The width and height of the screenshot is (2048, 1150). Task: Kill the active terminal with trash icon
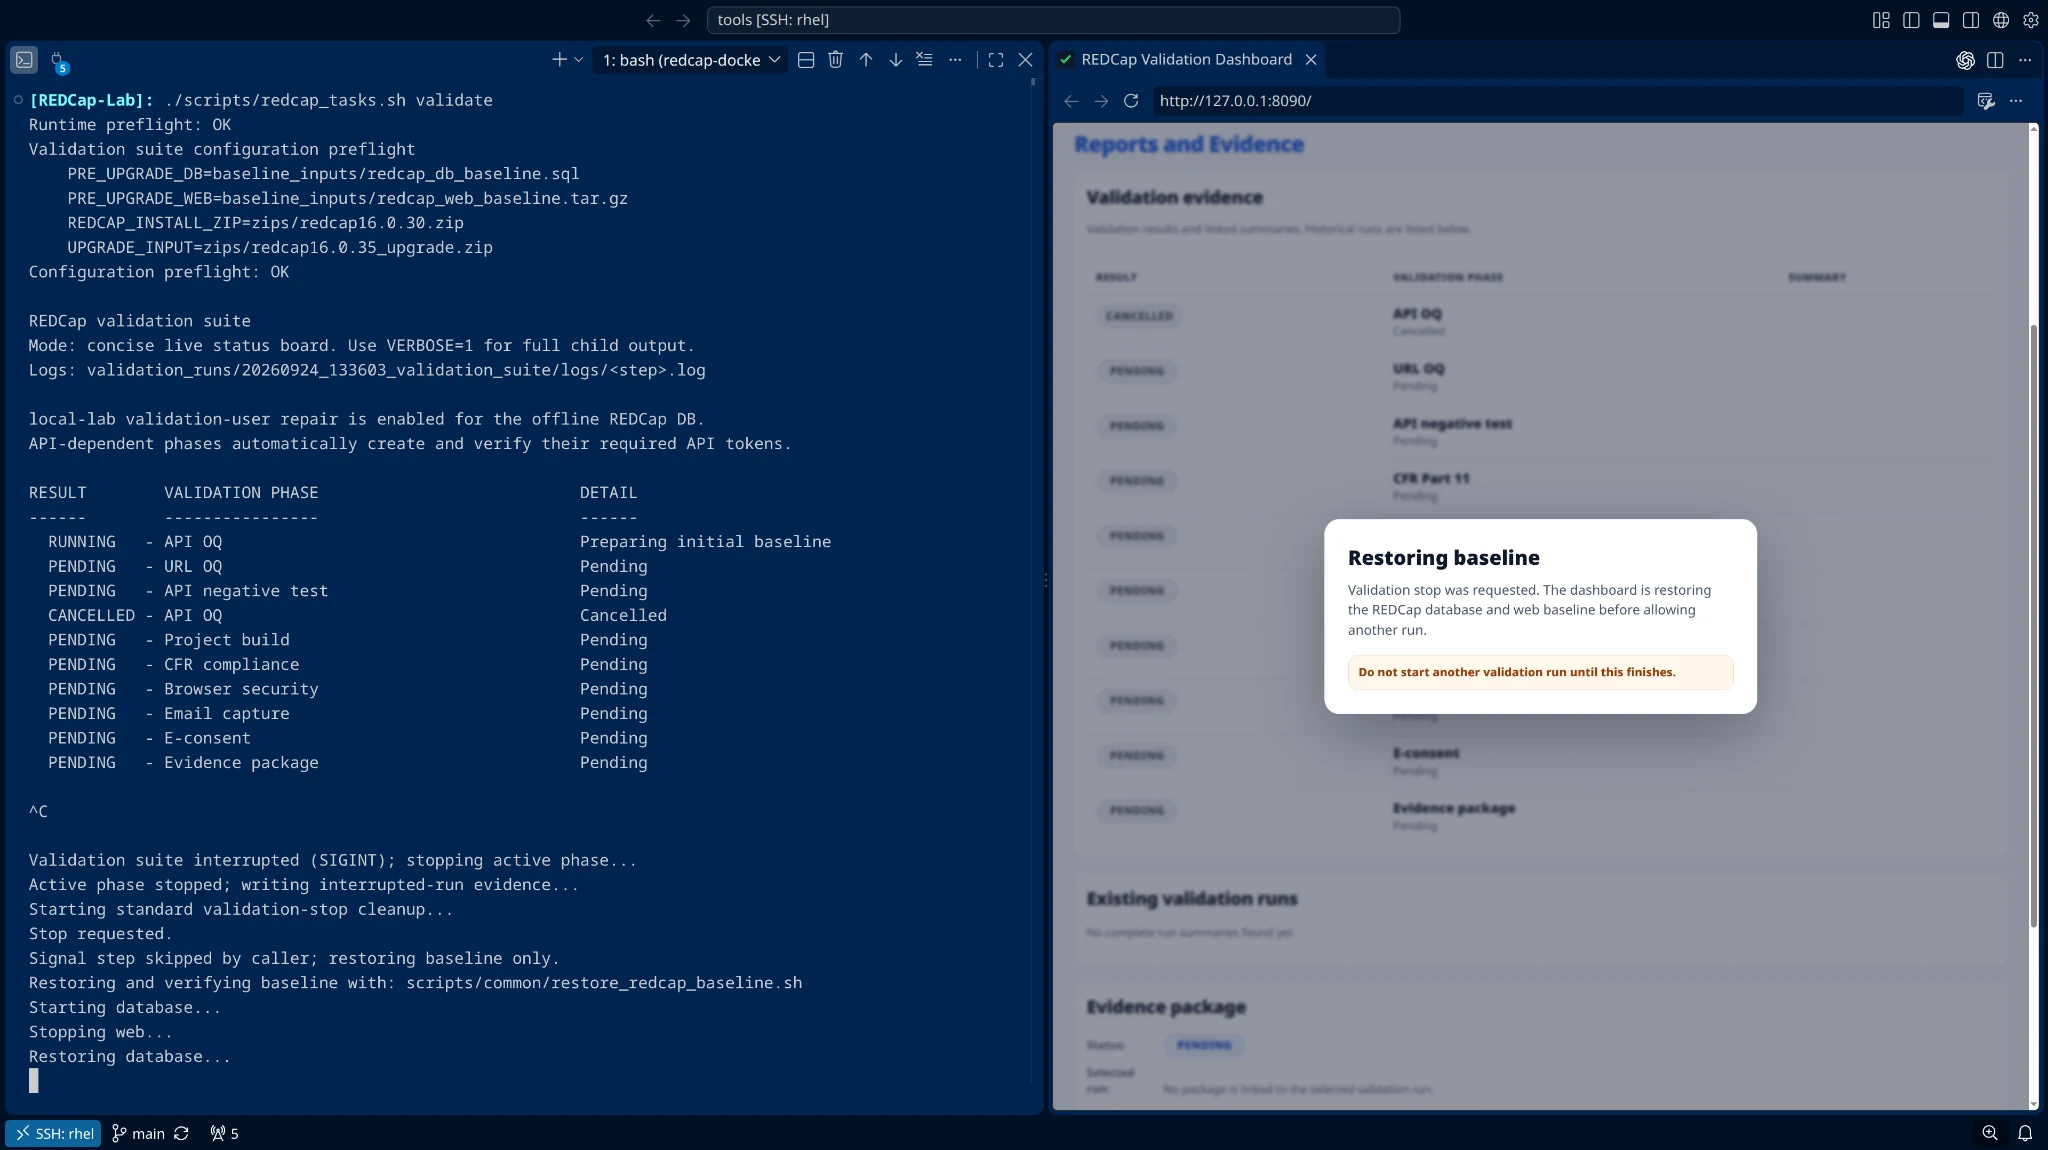(x=835, y=60)
